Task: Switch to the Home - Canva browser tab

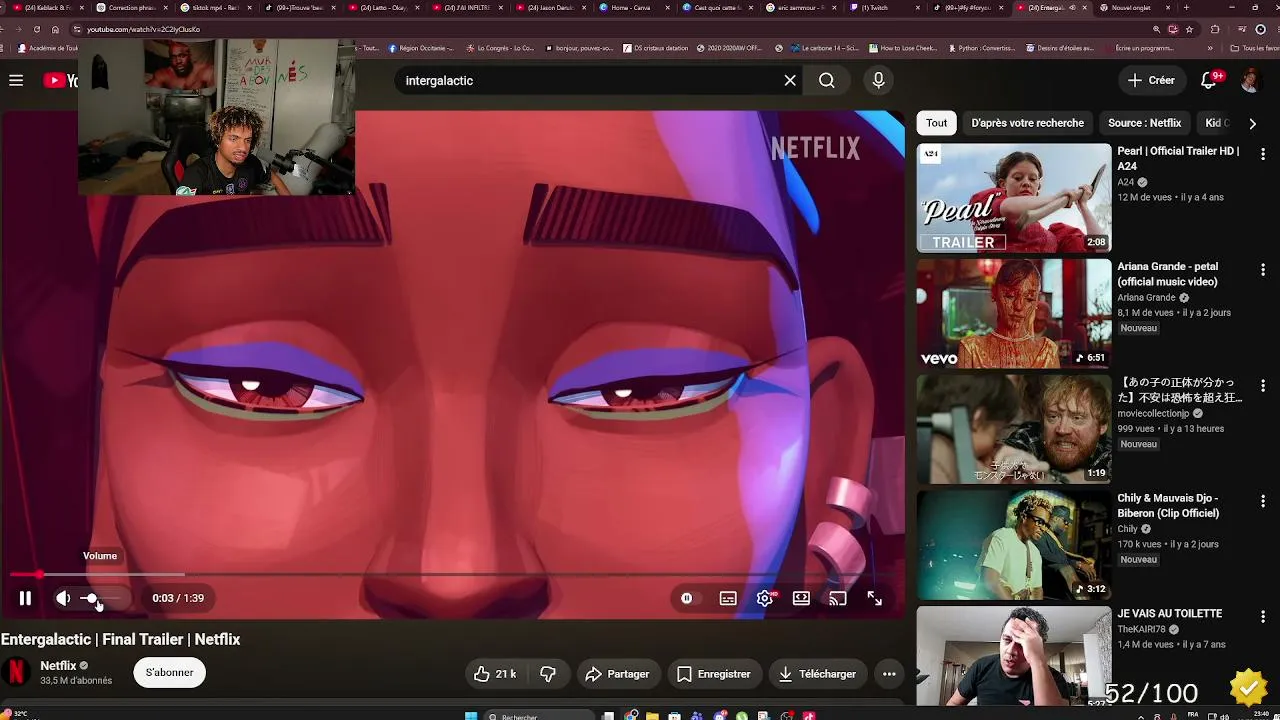Action: coord(632,7)
